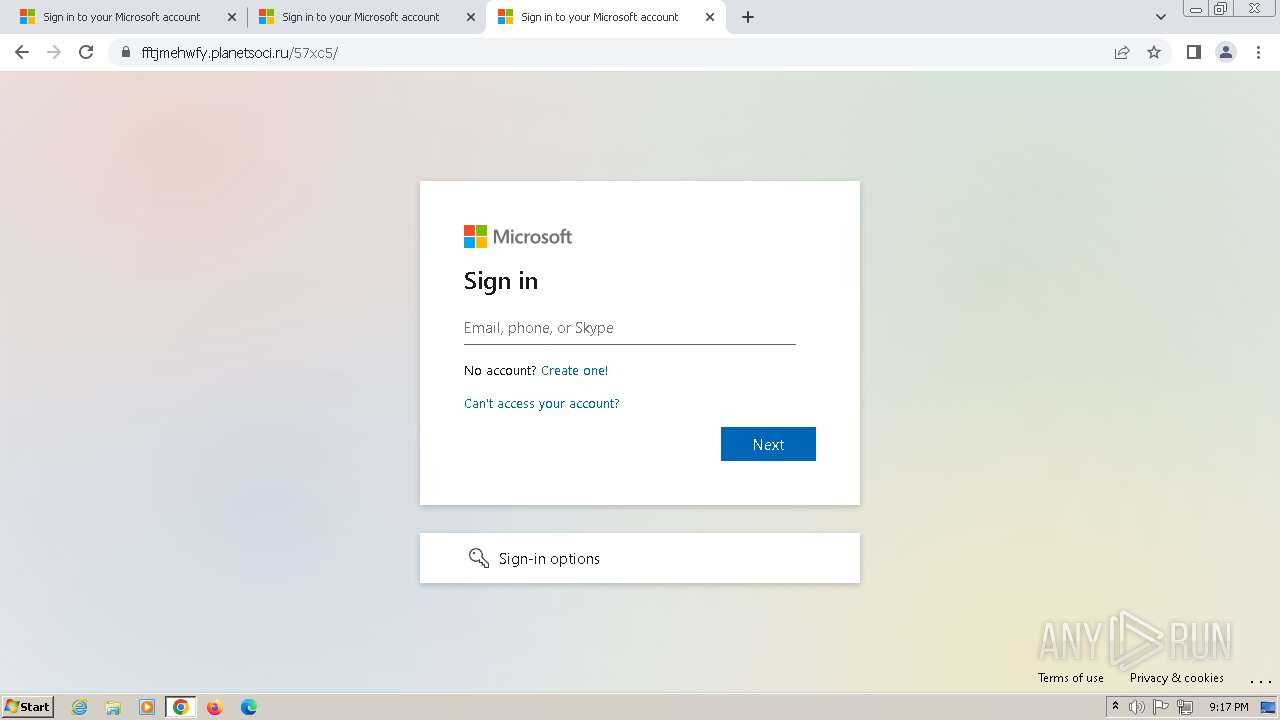The width and height of the screenshot is (1280, 720).
Task: Open a new tab with the plus button
Action: (x=748, y=17)
